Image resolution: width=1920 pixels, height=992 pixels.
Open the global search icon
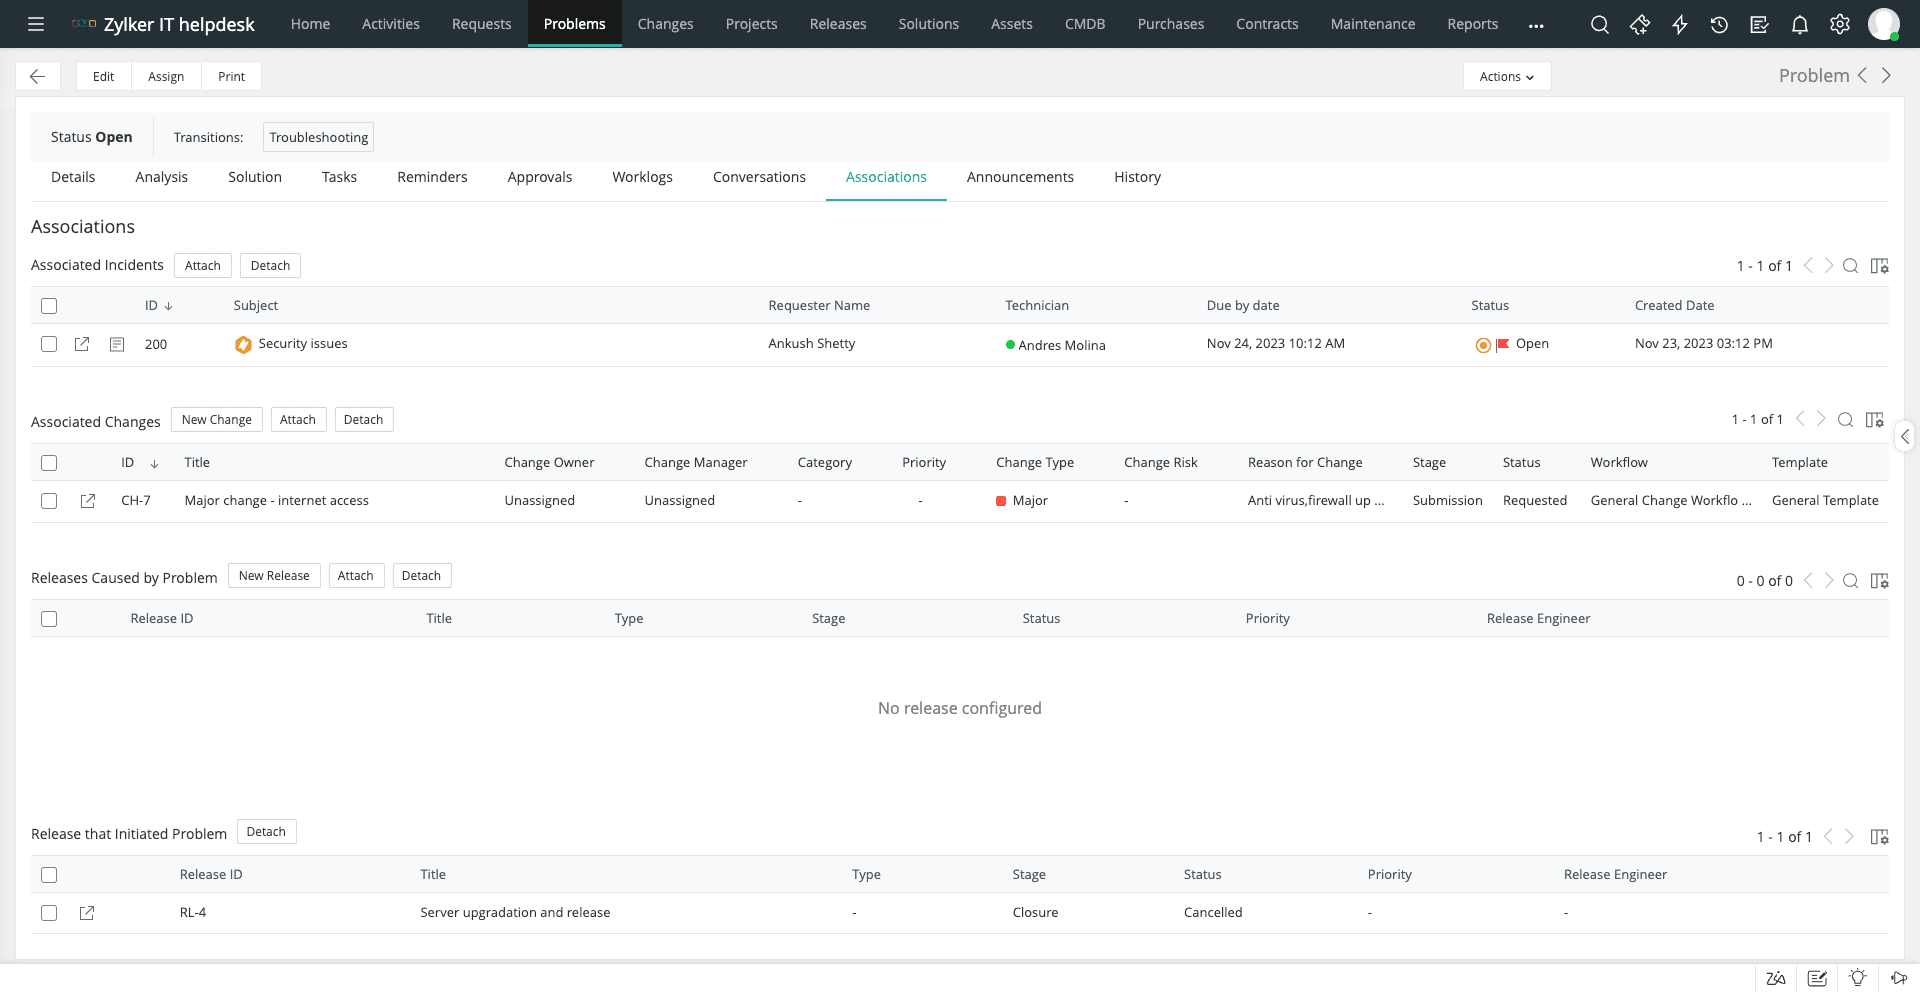point(1600,24)
